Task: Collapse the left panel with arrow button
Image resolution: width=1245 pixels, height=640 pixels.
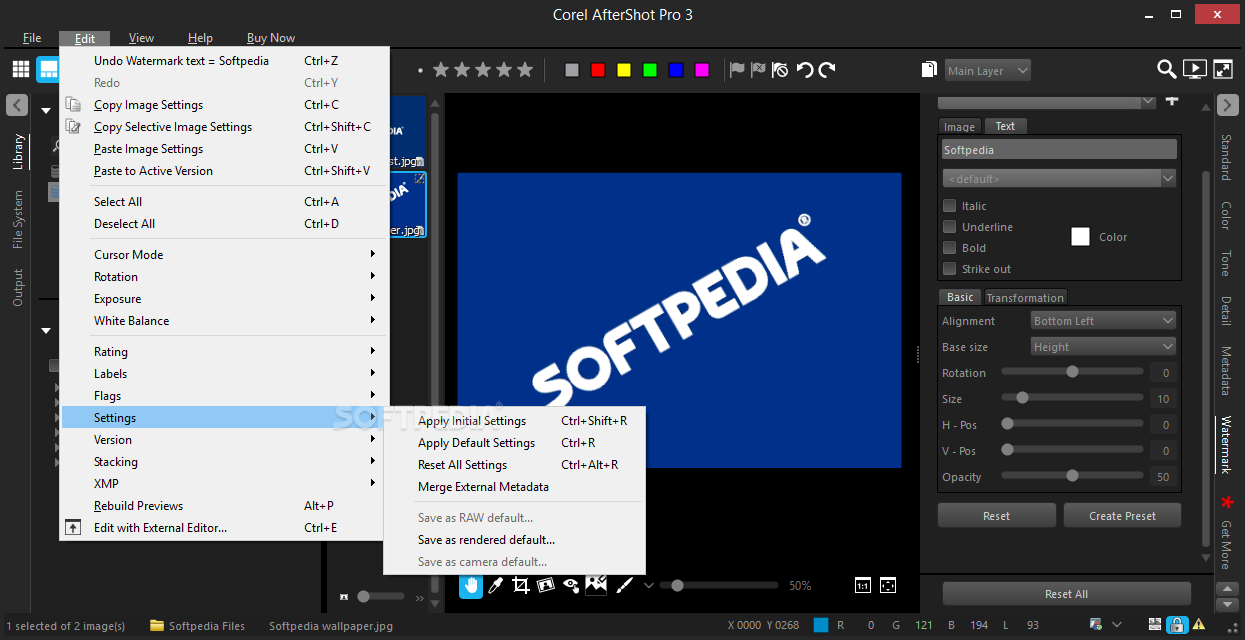Action: click(x=17, y=105)
